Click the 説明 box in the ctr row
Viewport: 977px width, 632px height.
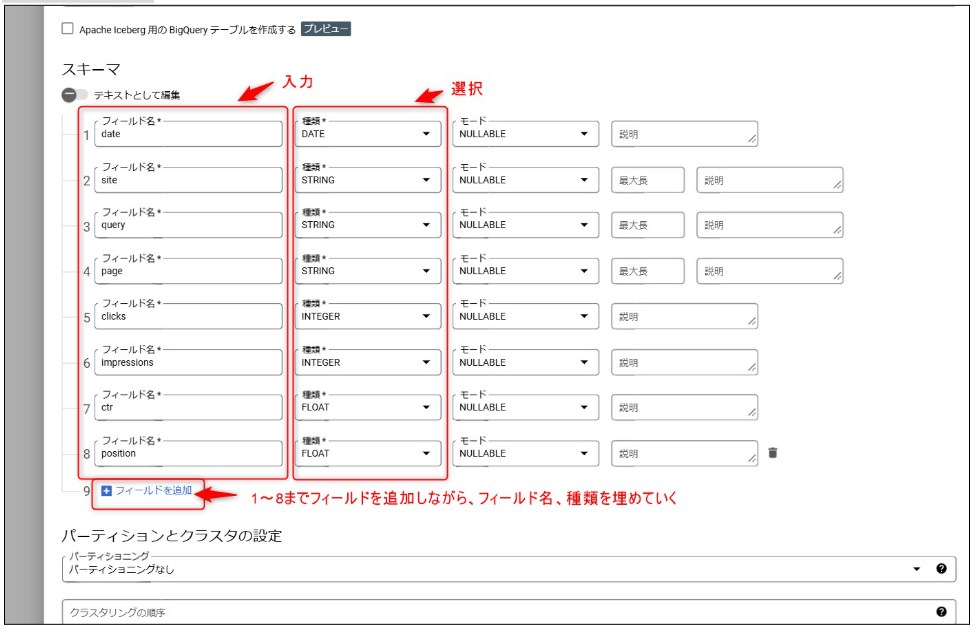[x=684, y=408]
